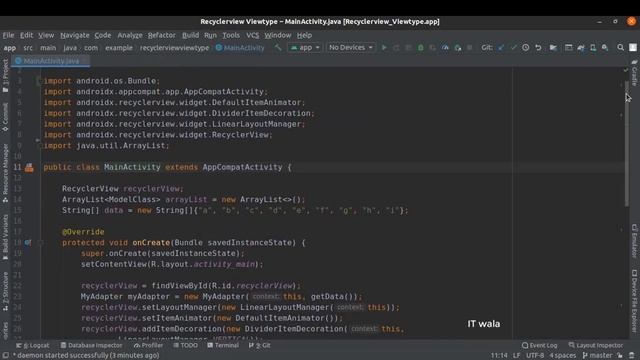Open the AVD Manager icon in the toolbar

point(593,48)
